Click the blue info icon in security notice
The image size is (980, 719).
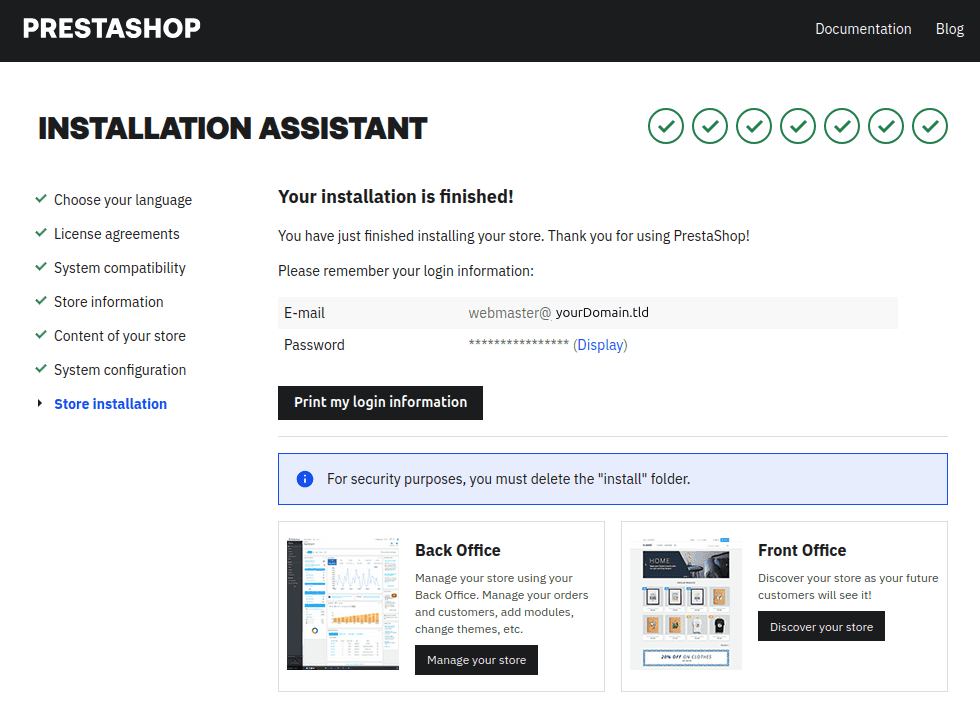click(305, 479)
